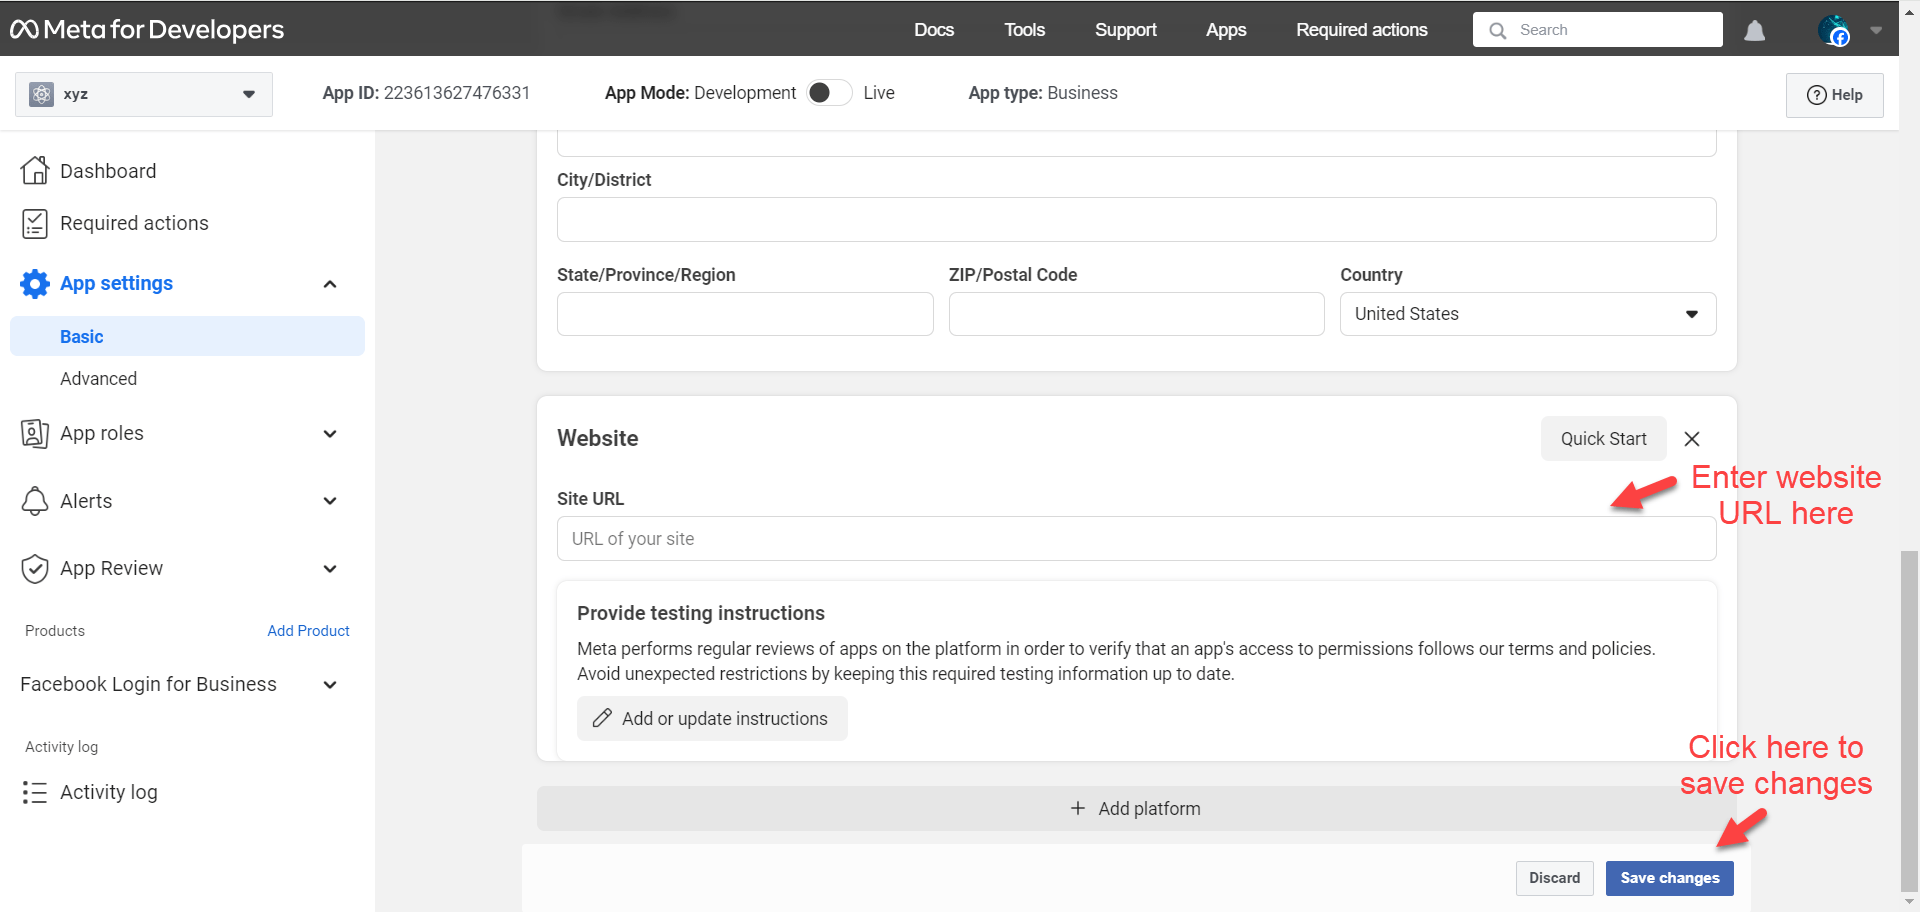Open the Docs menu in header

tap(933, 30)
